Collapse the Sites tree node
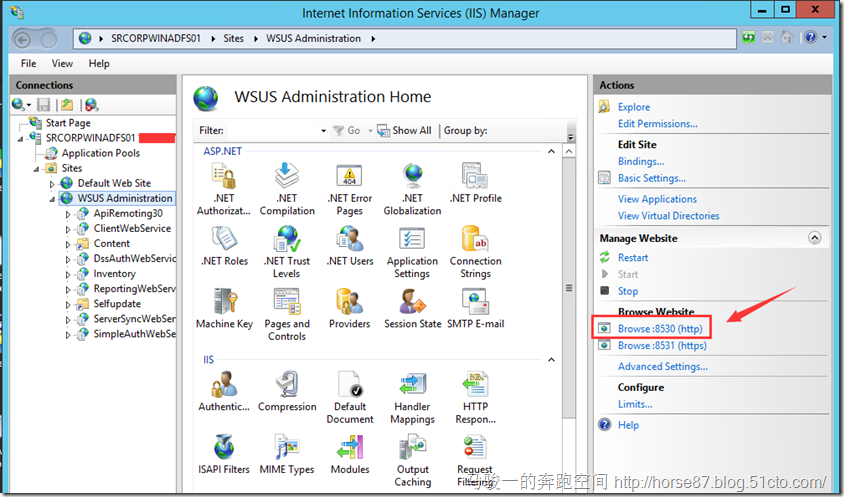Image resolution: width=844 pixels, height=497 pixels. click(37, 169)
